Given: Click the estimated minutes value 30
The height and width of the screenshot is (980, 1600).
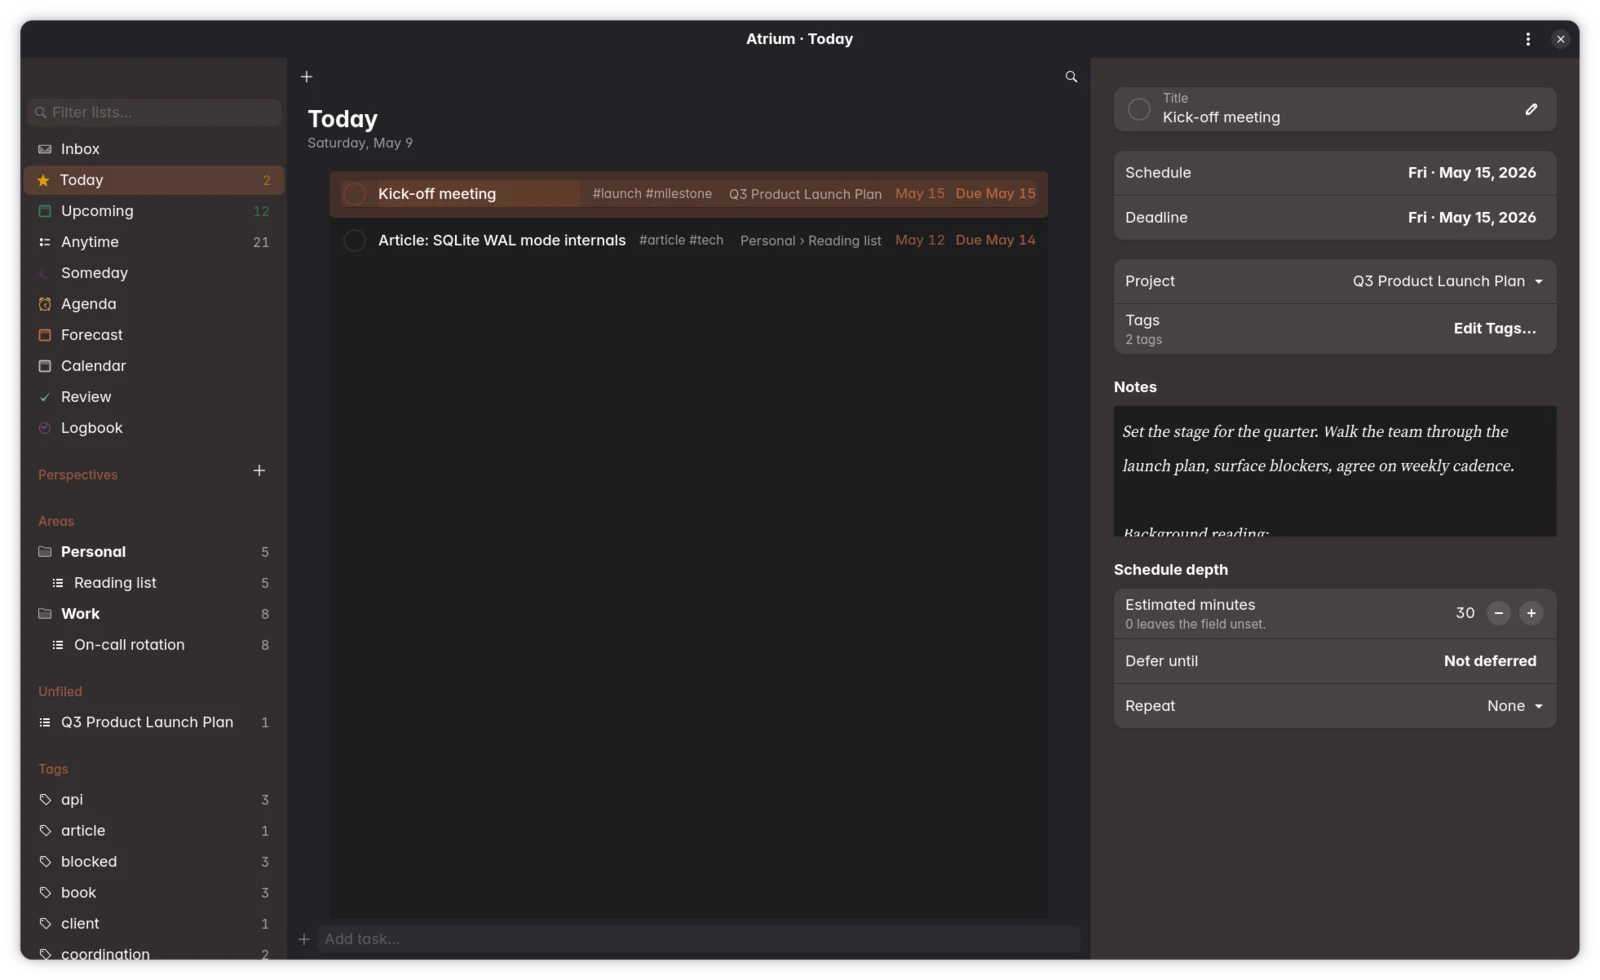Looking at the screenshot, I should (1465, 613).
